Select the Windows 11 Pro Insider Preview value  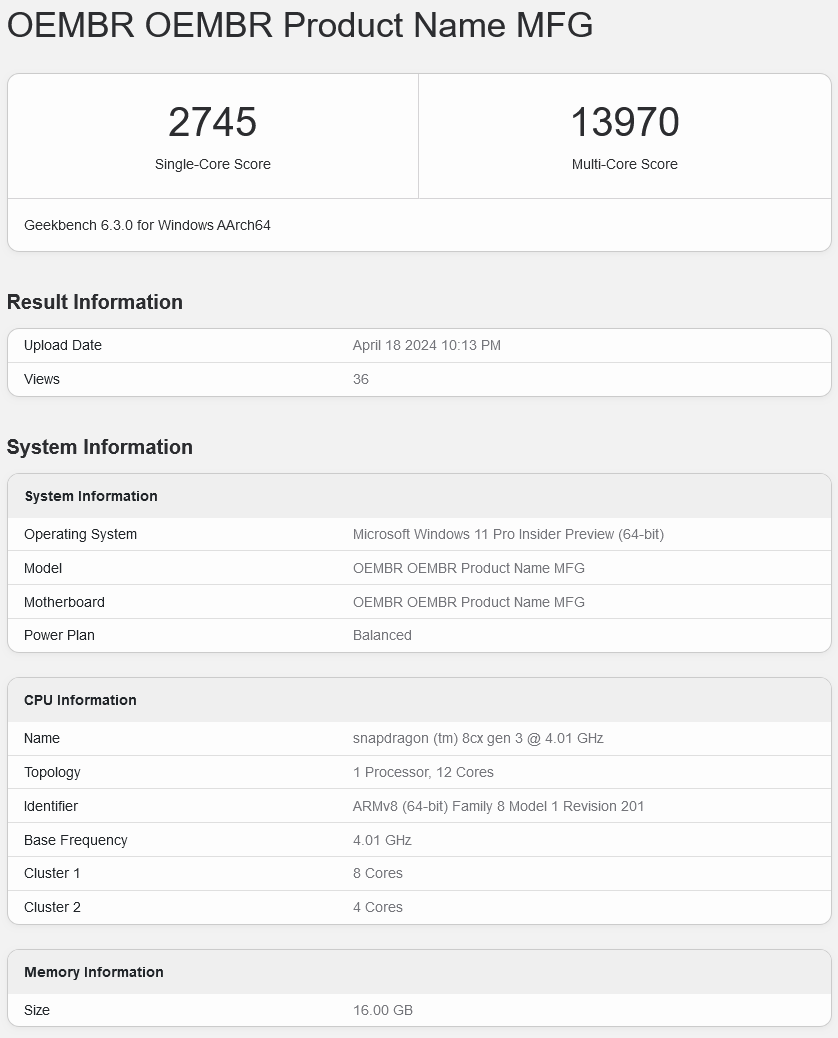[x=508, y=534]
